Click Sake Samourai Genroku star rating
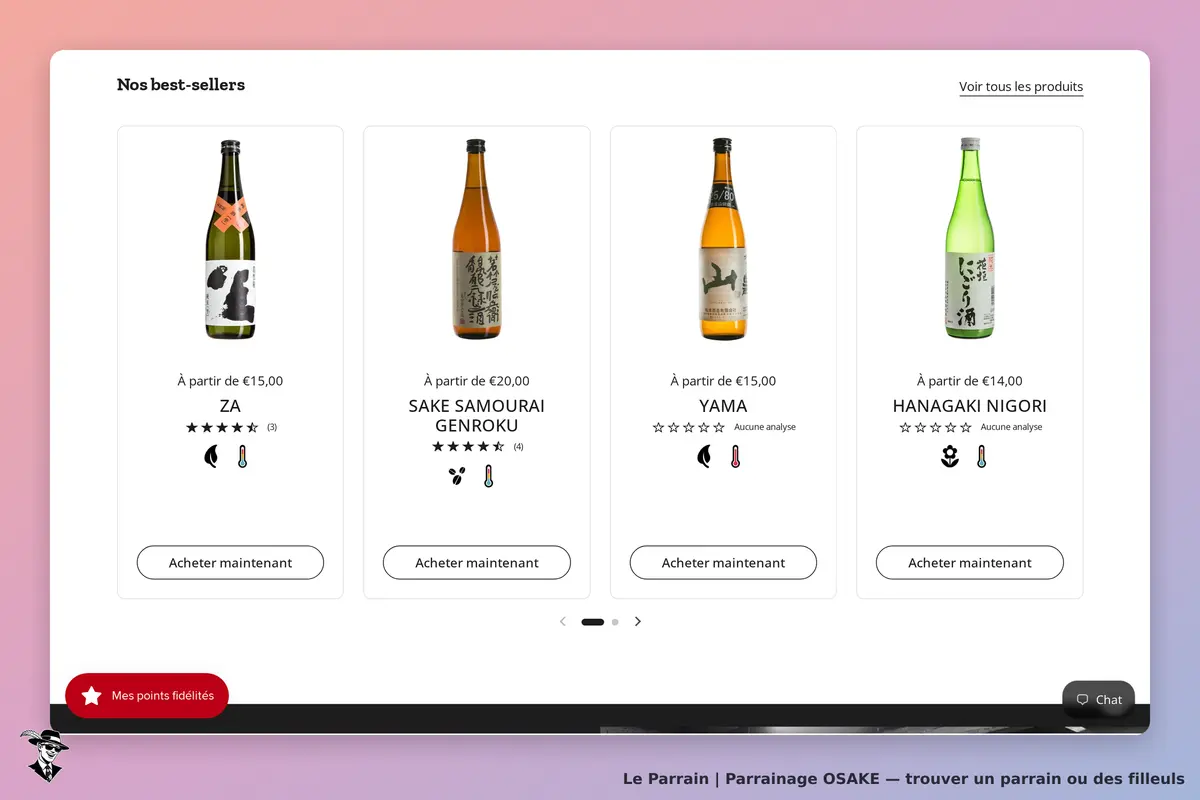This screenshot has width=1200, height=800. [x=468, y=446]
